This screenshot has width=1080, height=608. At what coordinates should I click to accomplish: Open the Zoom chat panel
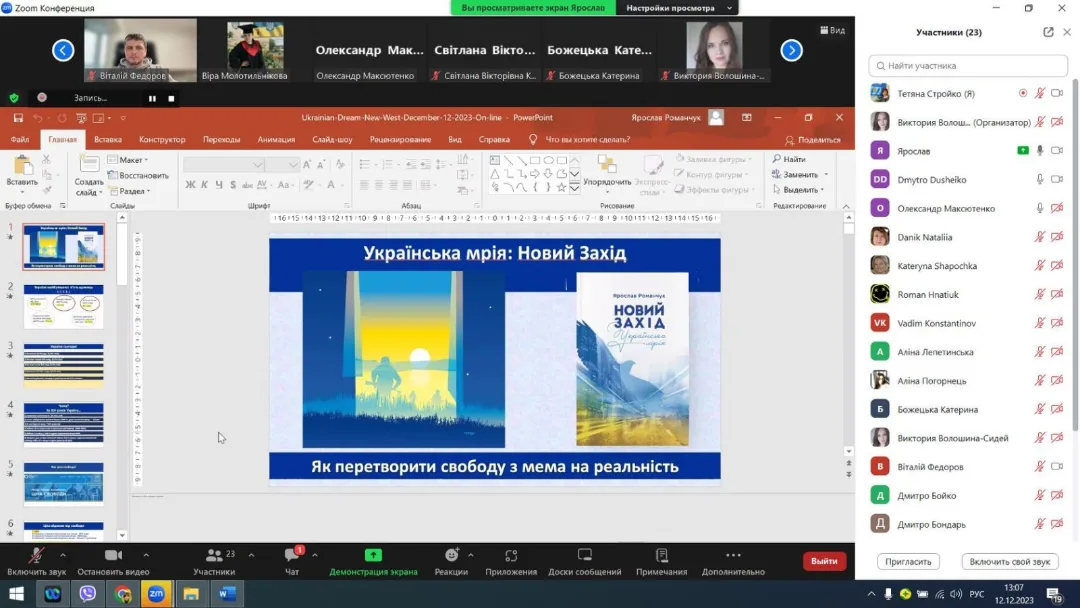tap(292, 558)
